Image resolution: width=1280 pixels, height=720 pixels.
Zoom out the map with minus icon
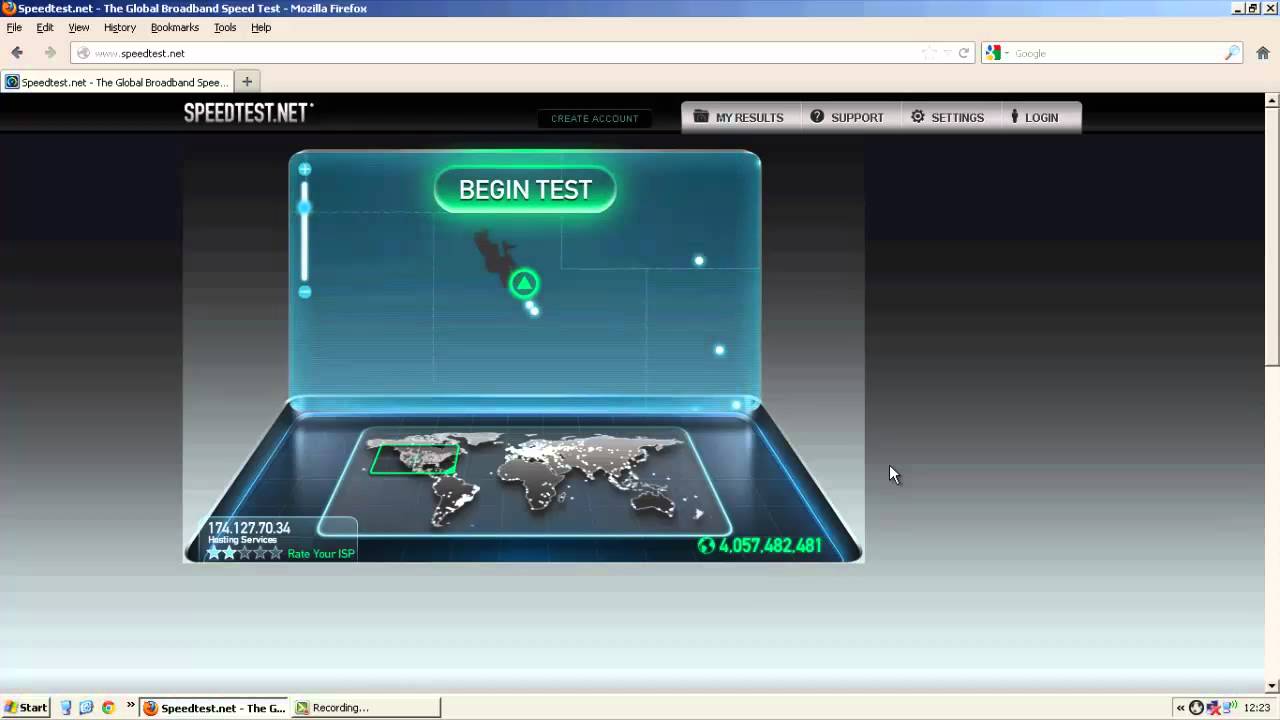305,292
